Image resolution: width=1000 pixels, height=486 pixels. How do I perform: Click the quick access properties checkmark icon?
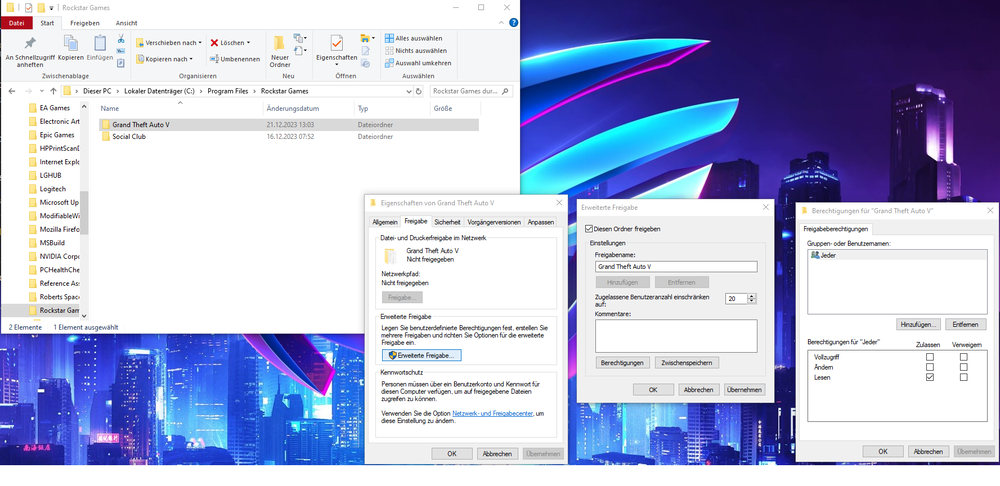click(x=27, y=8)
